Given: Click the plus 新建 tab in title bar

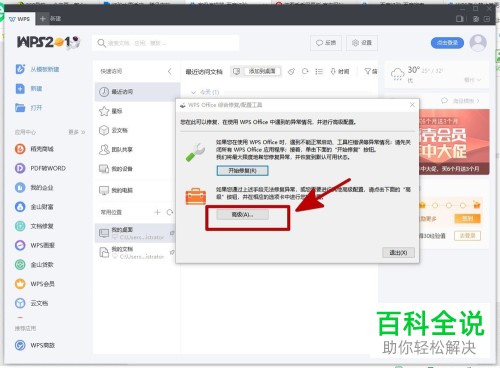Looking at the screenshot, I should coord(50,19).
